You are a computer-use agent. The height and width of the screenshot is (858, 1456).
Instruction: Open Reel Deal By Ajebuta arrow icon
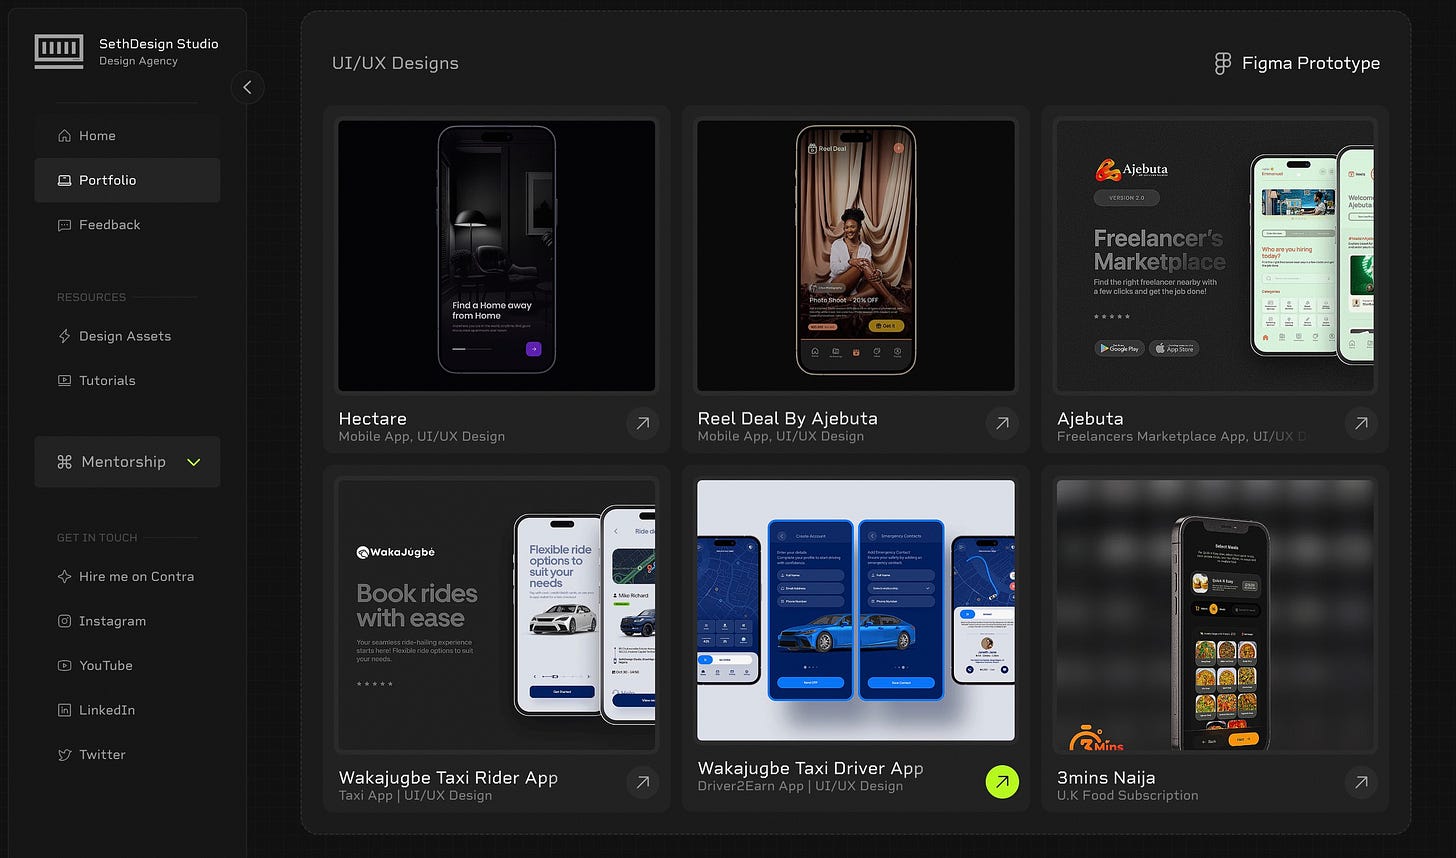(1002, 424)
